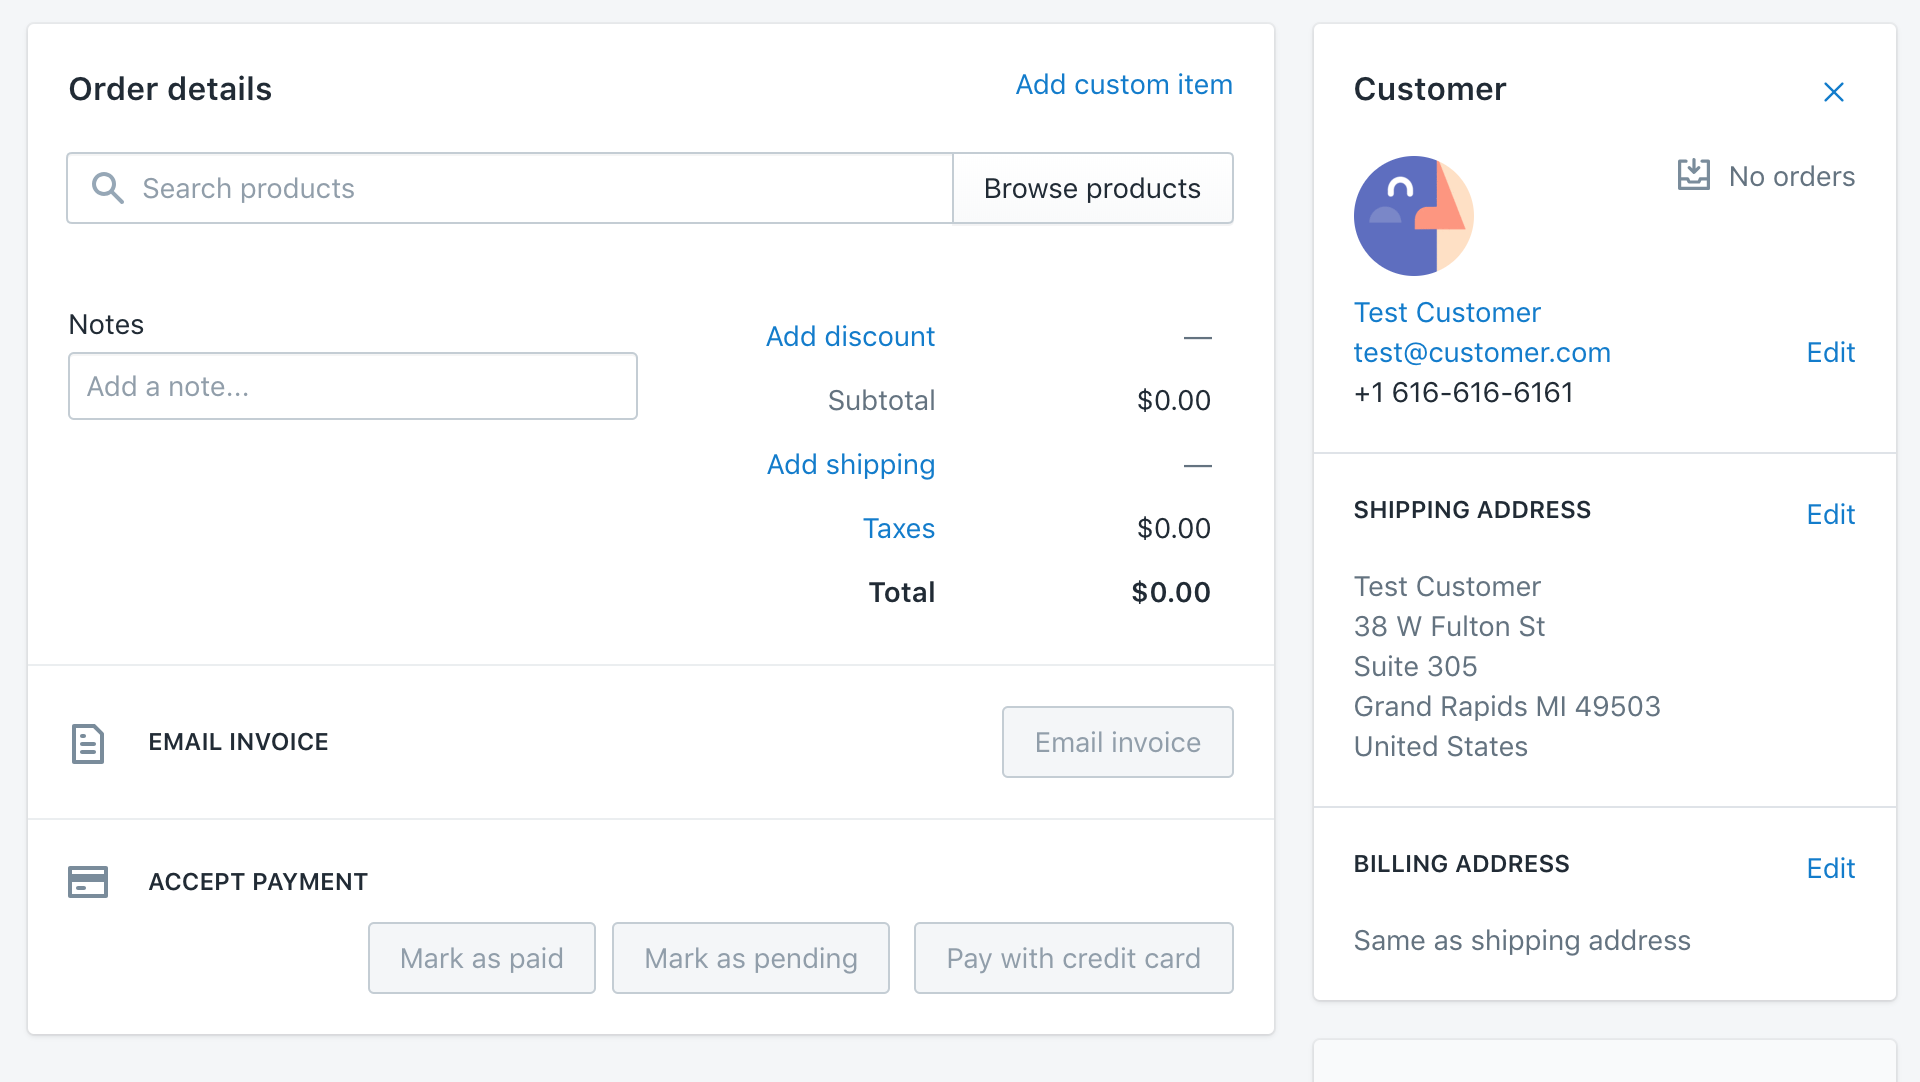The image size is (1920, 1082).
Task: Click the search magnifier icon in the products field
Action: [107, 188]
